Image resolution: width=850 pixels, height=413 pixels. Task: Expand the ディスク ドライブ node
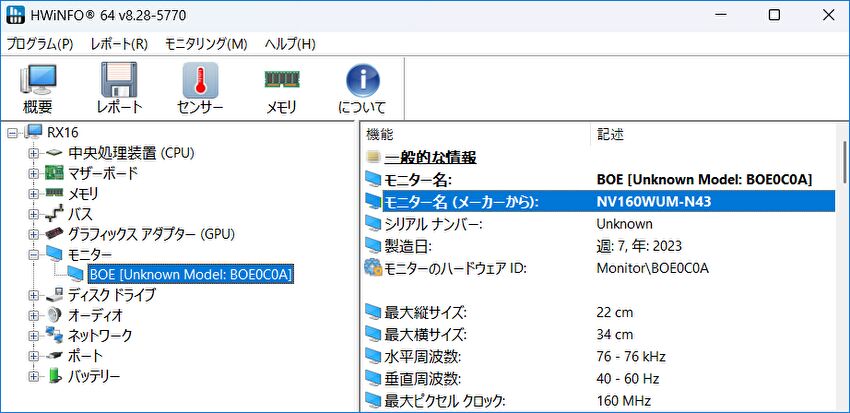(x=34, y=295)
